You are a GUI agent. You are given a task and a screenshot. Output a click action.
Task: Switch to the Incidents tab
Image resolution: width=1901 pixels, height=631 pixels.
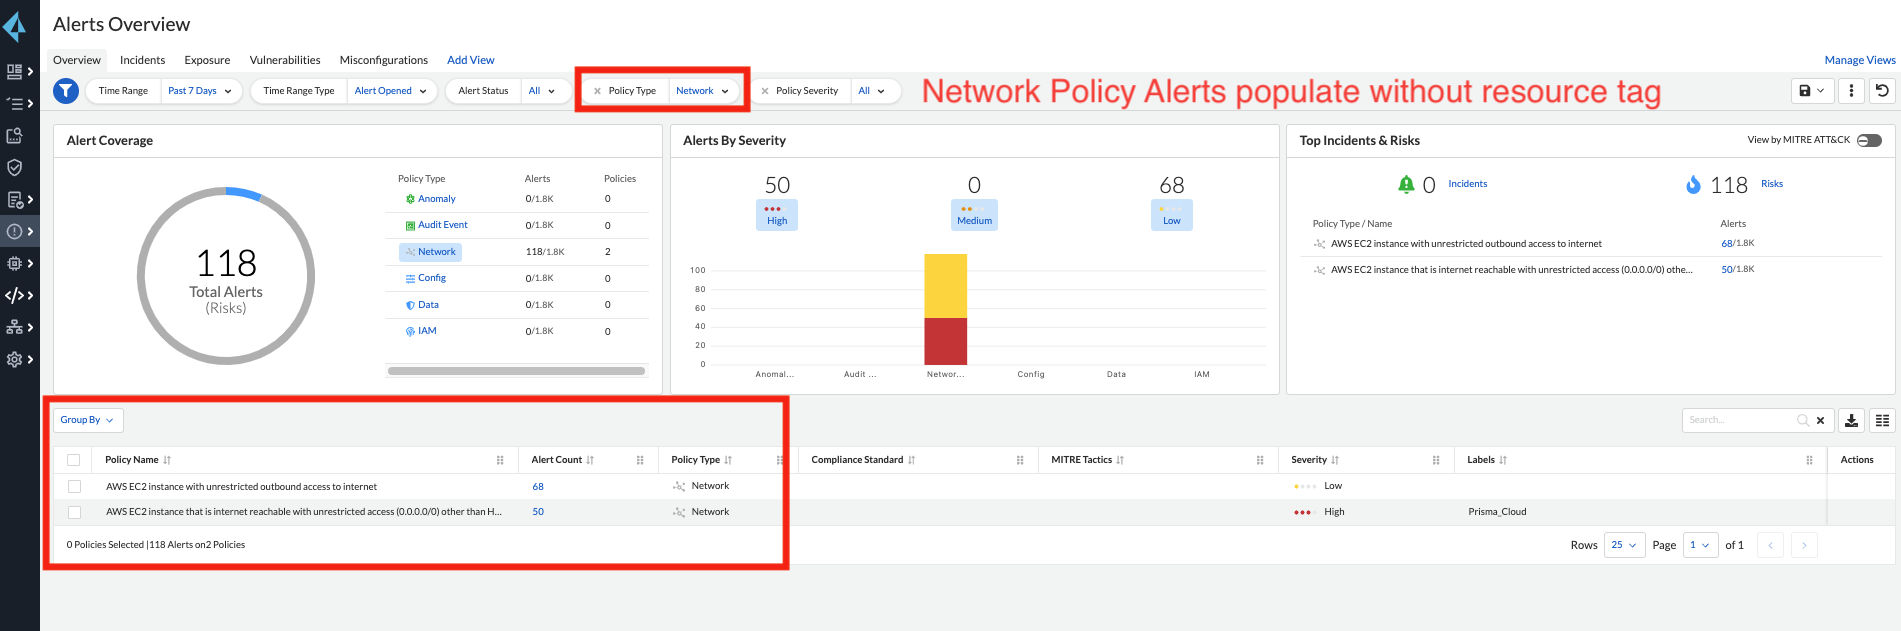coord(142,60)
